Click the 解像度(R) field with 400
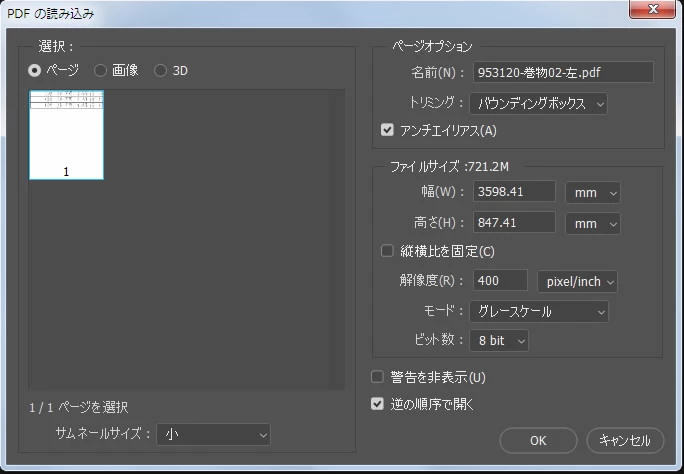 point(500,280)
